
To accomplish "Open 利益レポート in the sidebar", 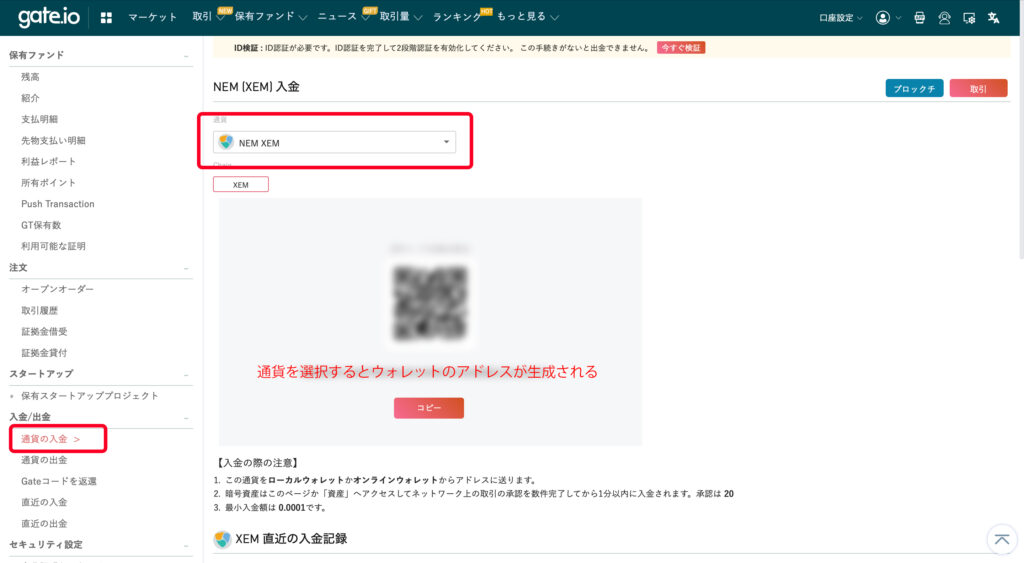I will click(48, 161).
